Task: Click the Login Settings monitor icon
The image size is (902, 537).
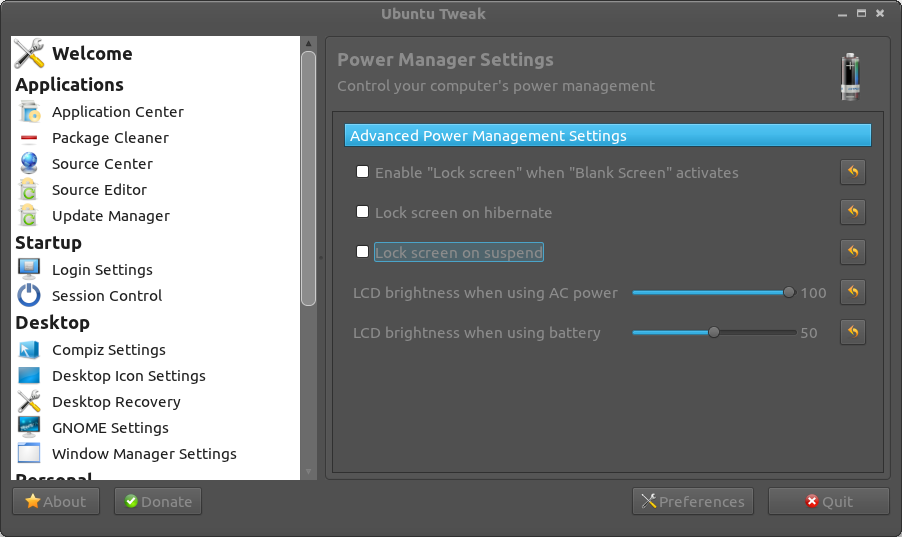Action: 29,269
